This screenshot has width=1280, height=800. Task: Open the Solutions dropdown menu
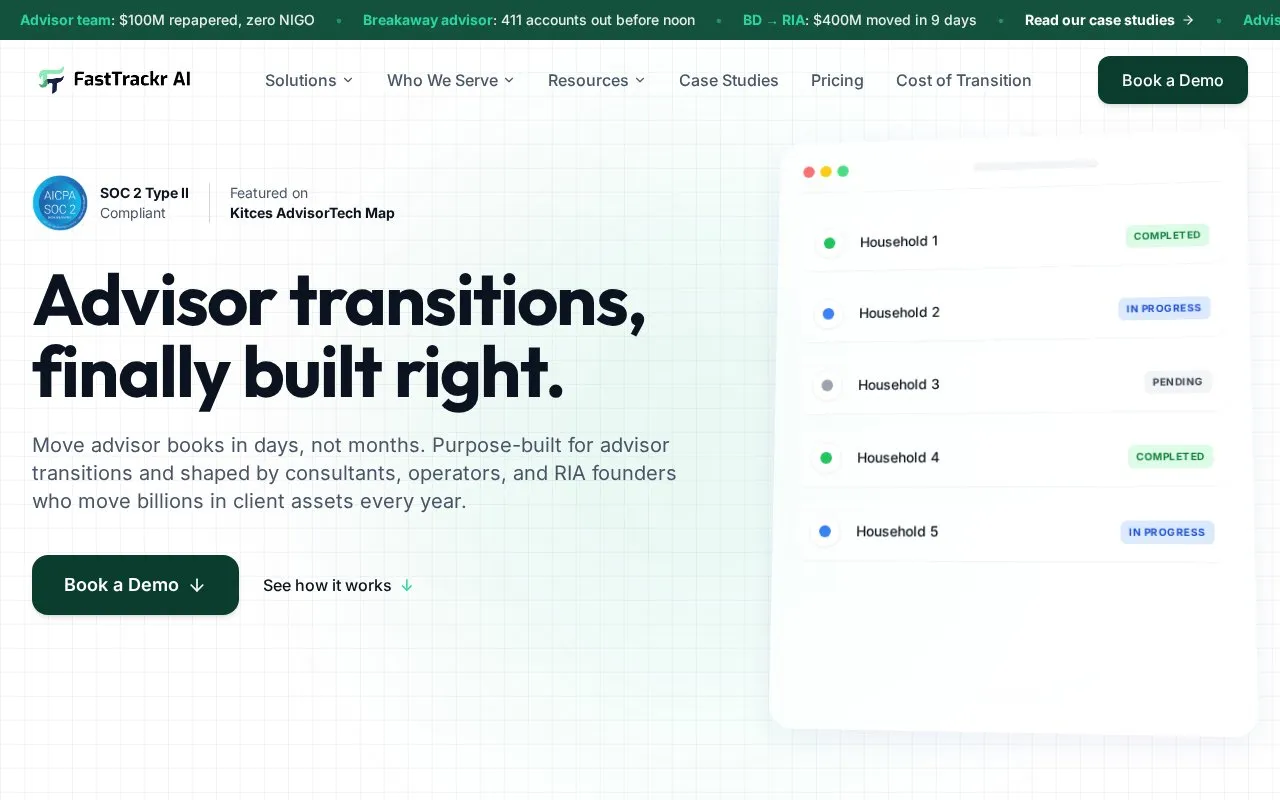pyautogui.click(x=309, y=80)
